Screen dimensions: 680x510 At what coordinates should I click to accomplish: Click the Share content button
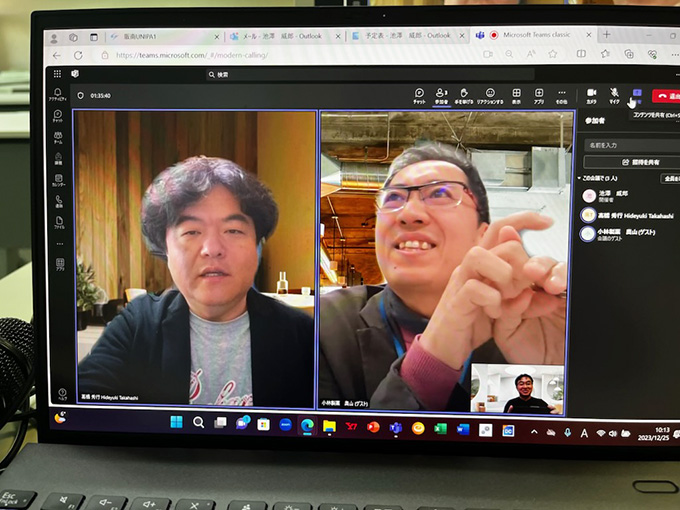click(x=637, y=95)
